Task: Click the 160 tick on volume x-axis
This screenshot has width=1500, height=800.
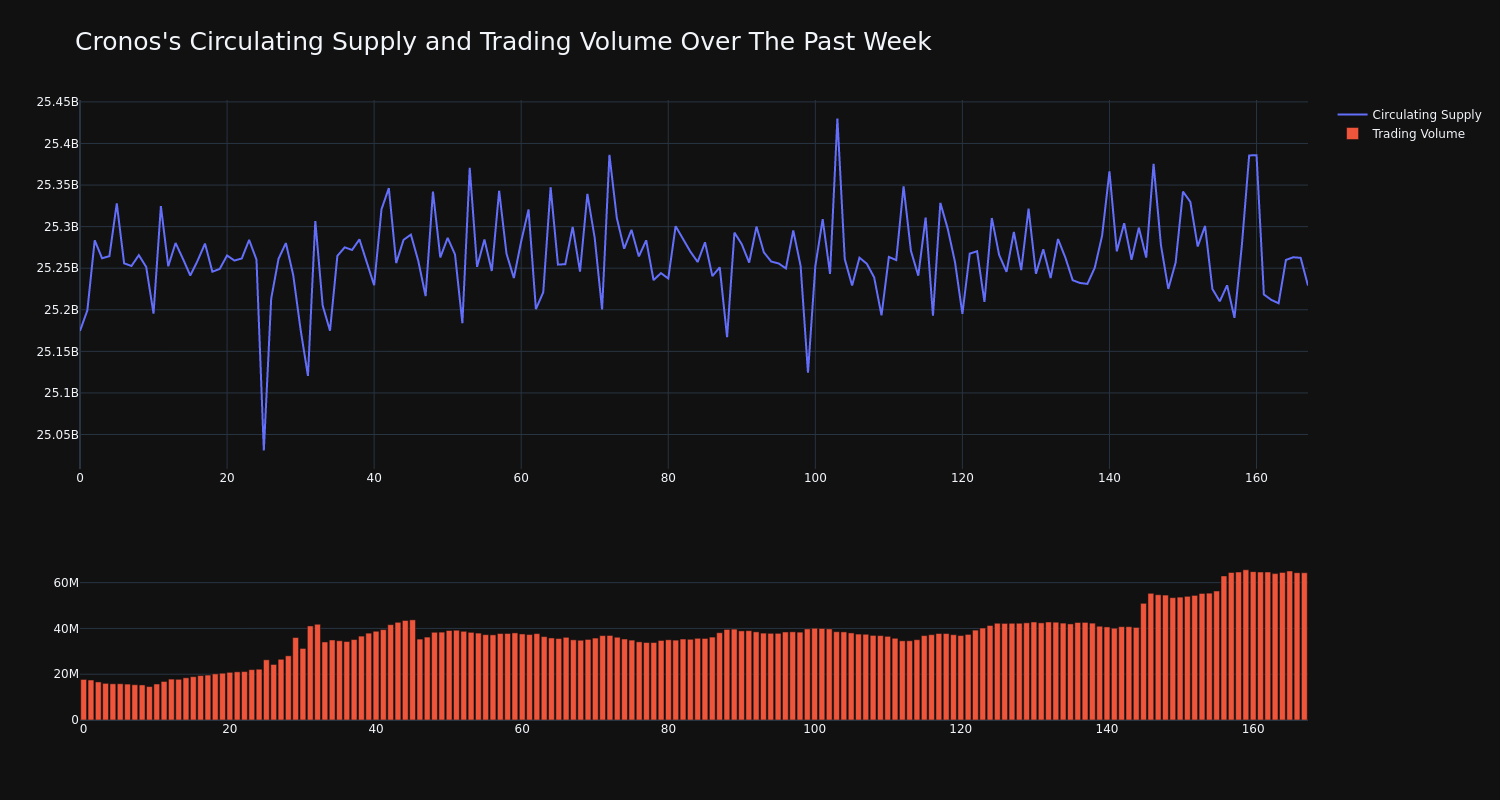Action: pos(1253,729)
